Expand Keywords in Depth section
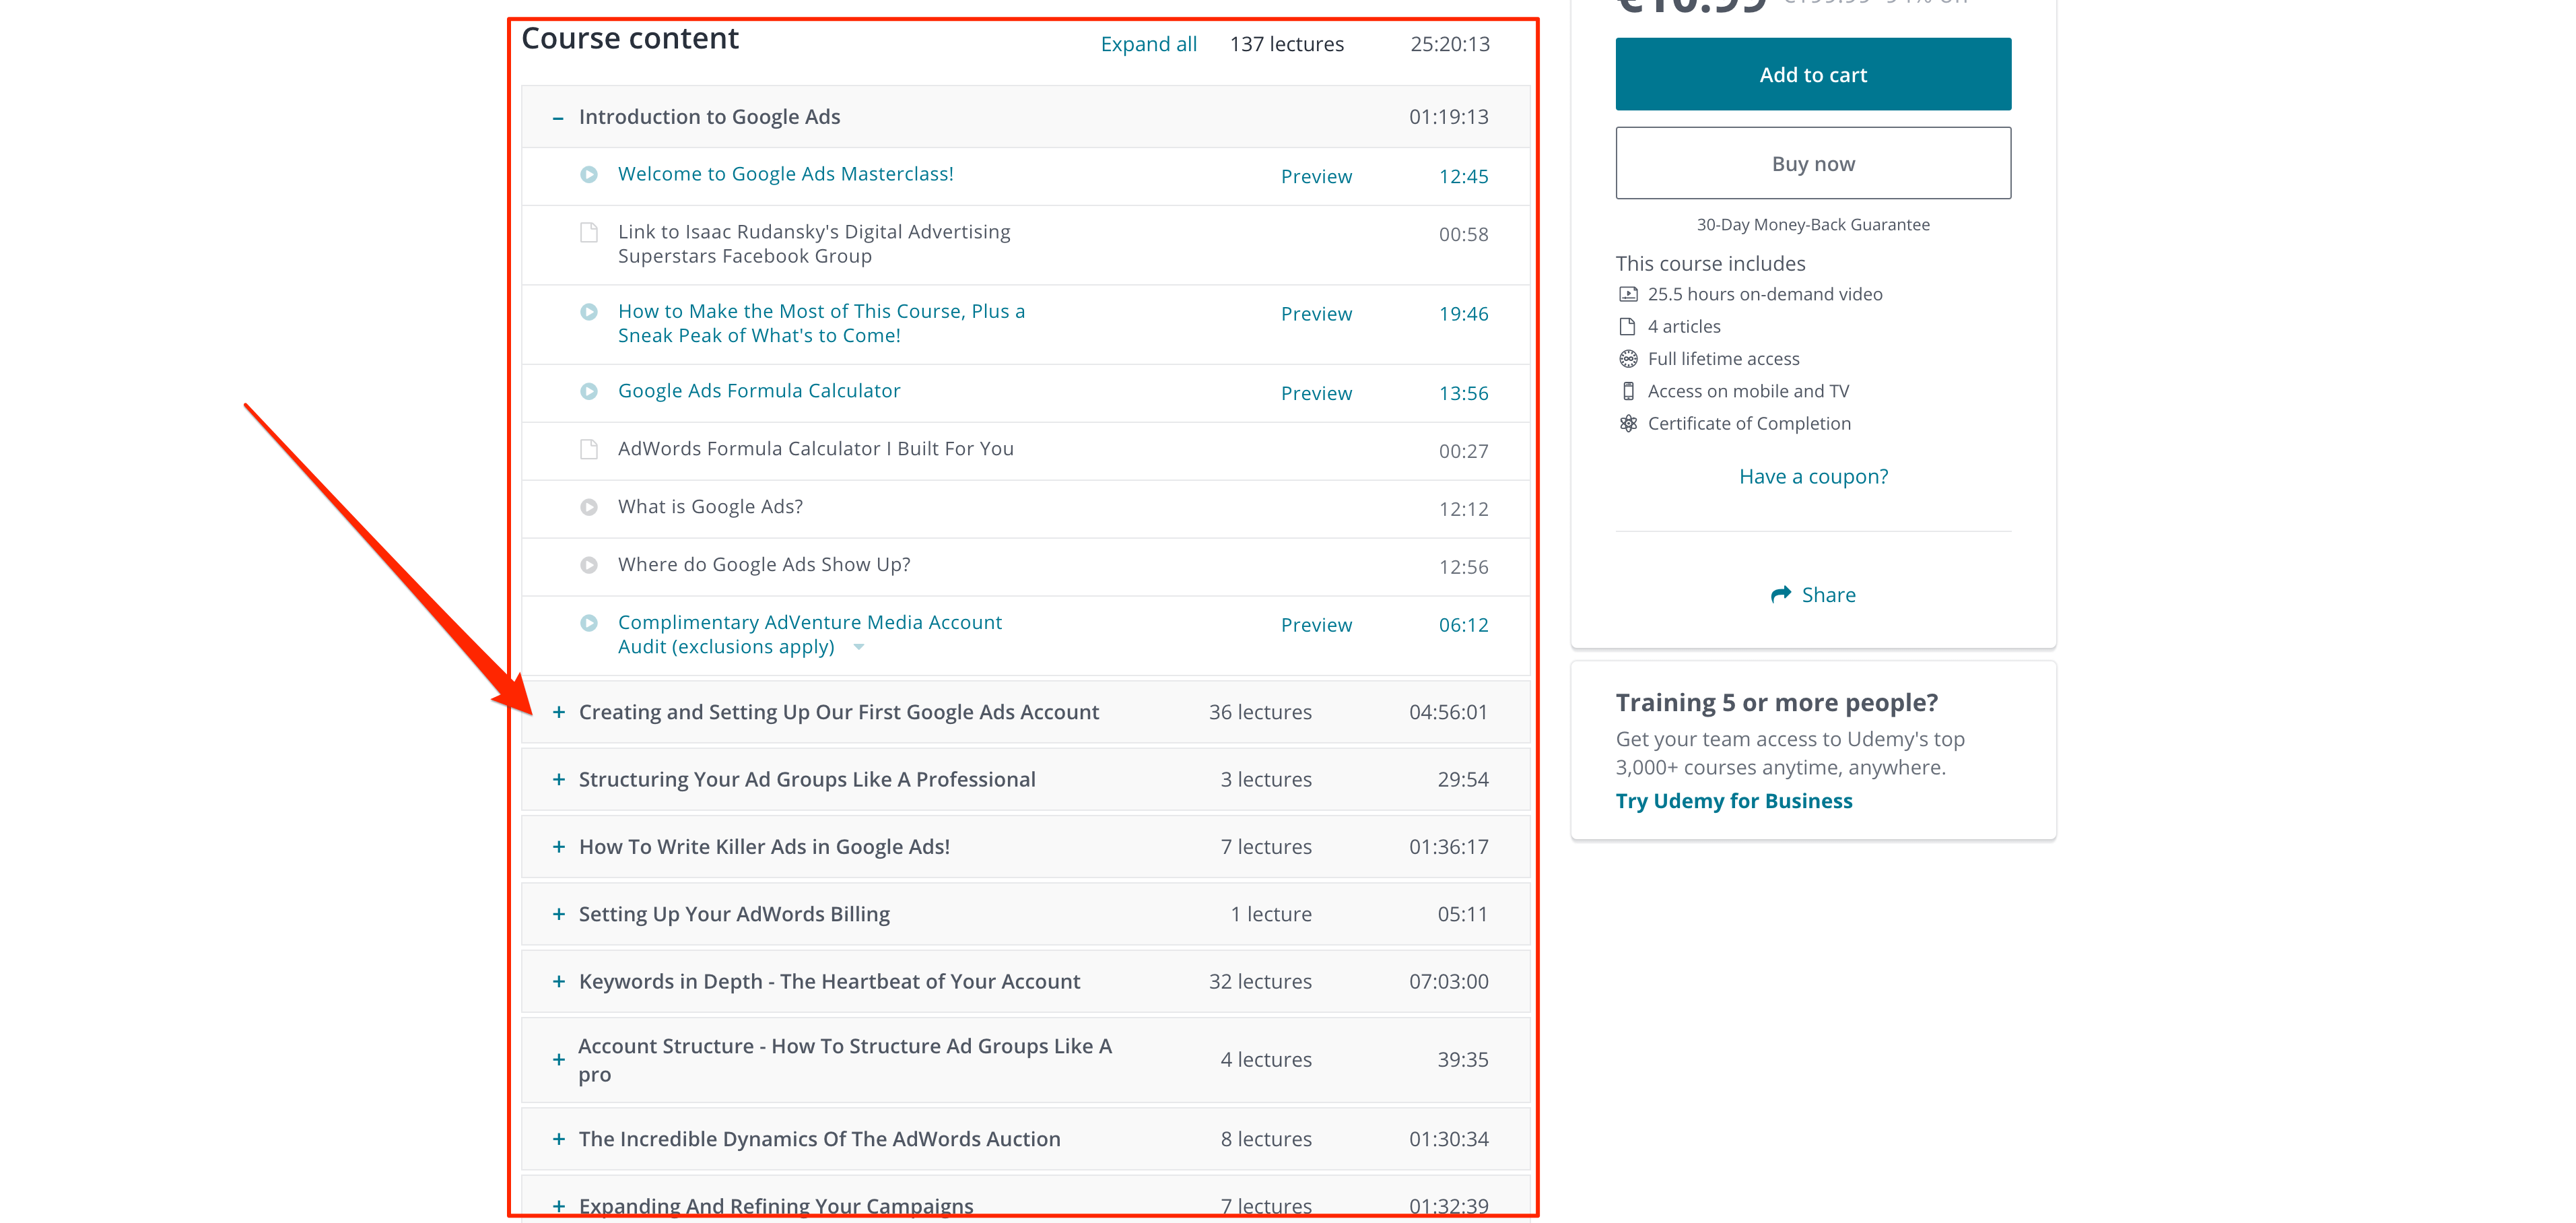This screenshot has height=1223, width=2576. click(x=559, y=981)
